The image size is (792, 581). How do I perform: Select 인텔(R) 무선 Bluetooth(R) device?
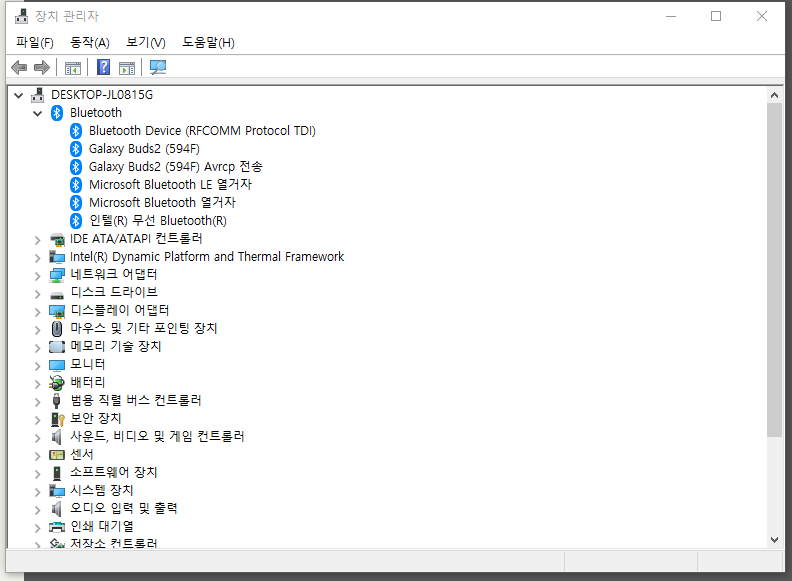point(158,221)
